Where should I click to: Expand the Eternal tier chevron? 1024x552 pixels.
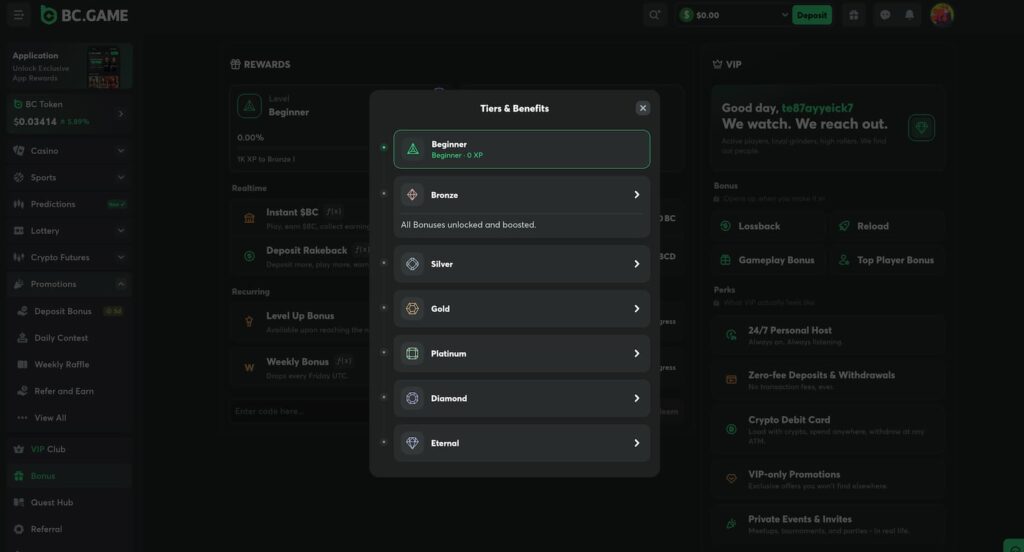636,443
